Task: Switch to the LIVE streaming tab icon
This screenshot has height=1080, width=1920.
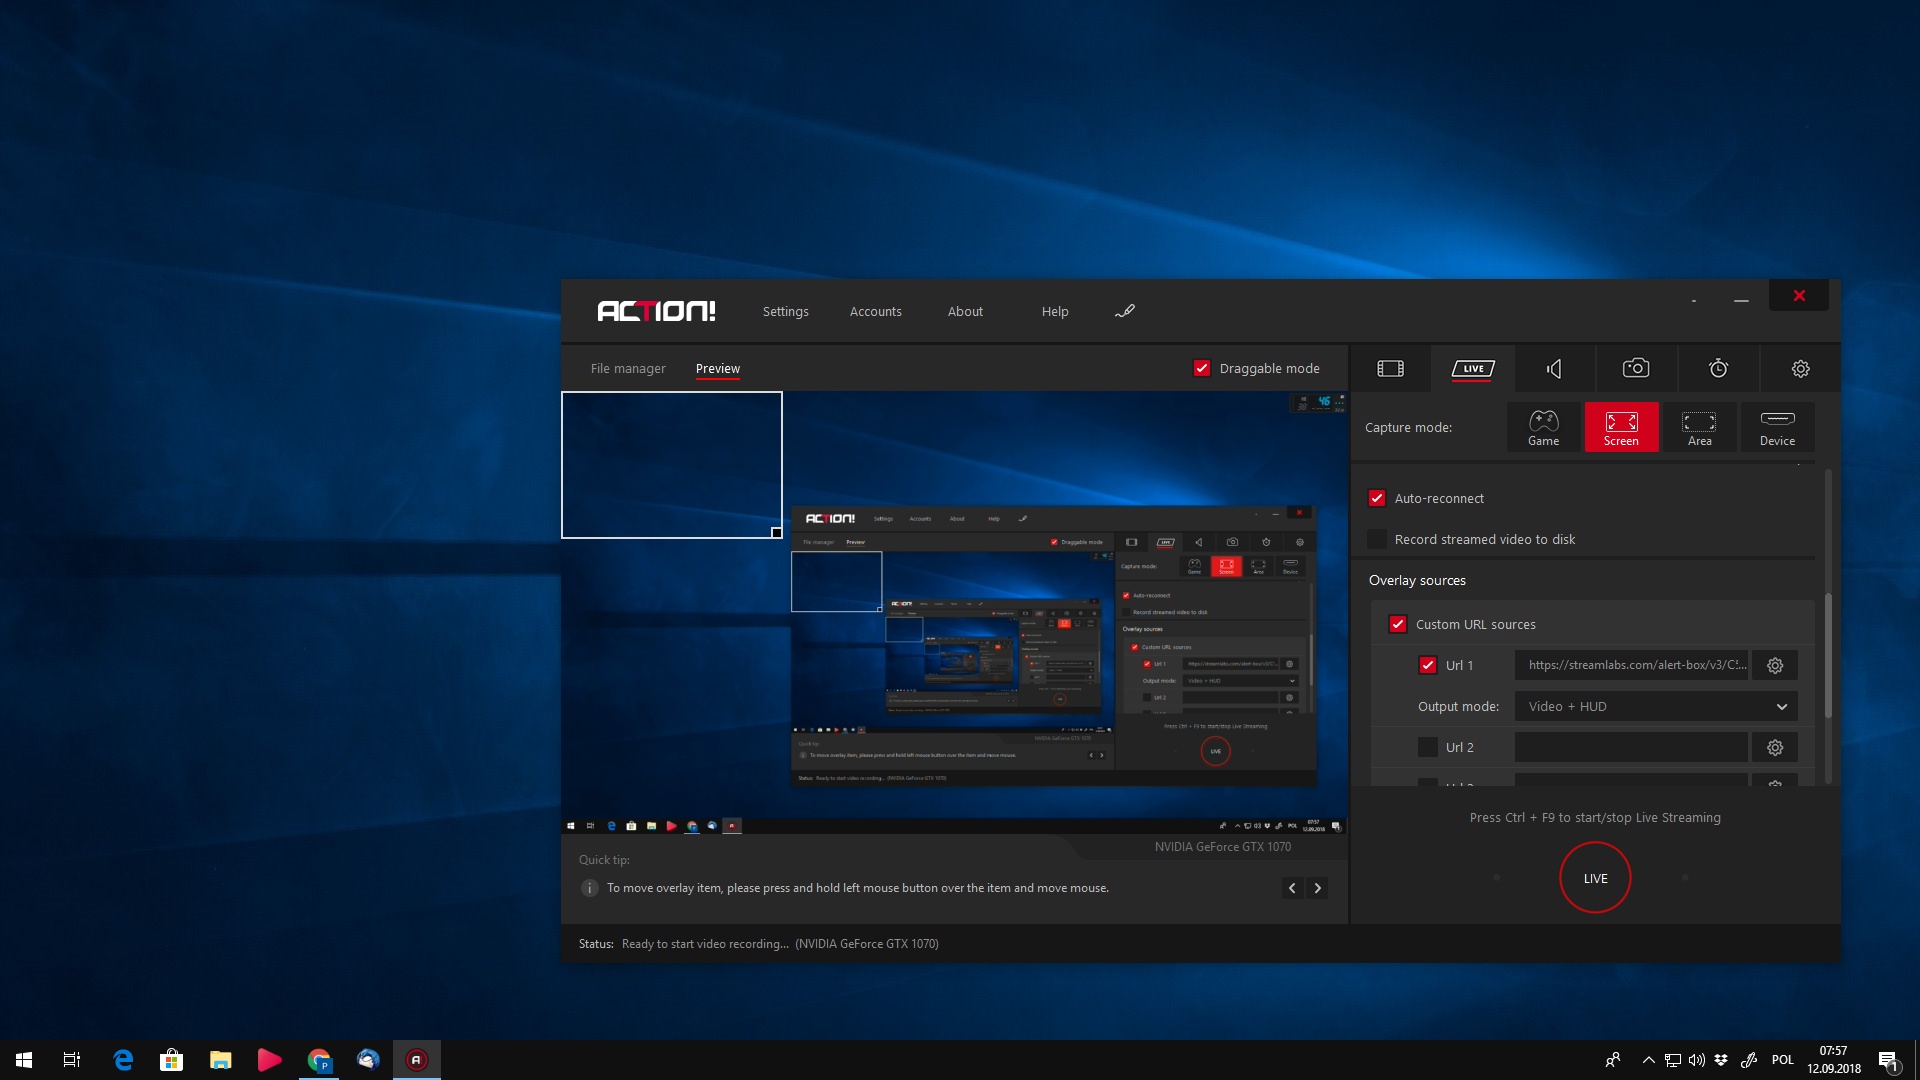Action: pos(1473,369)
